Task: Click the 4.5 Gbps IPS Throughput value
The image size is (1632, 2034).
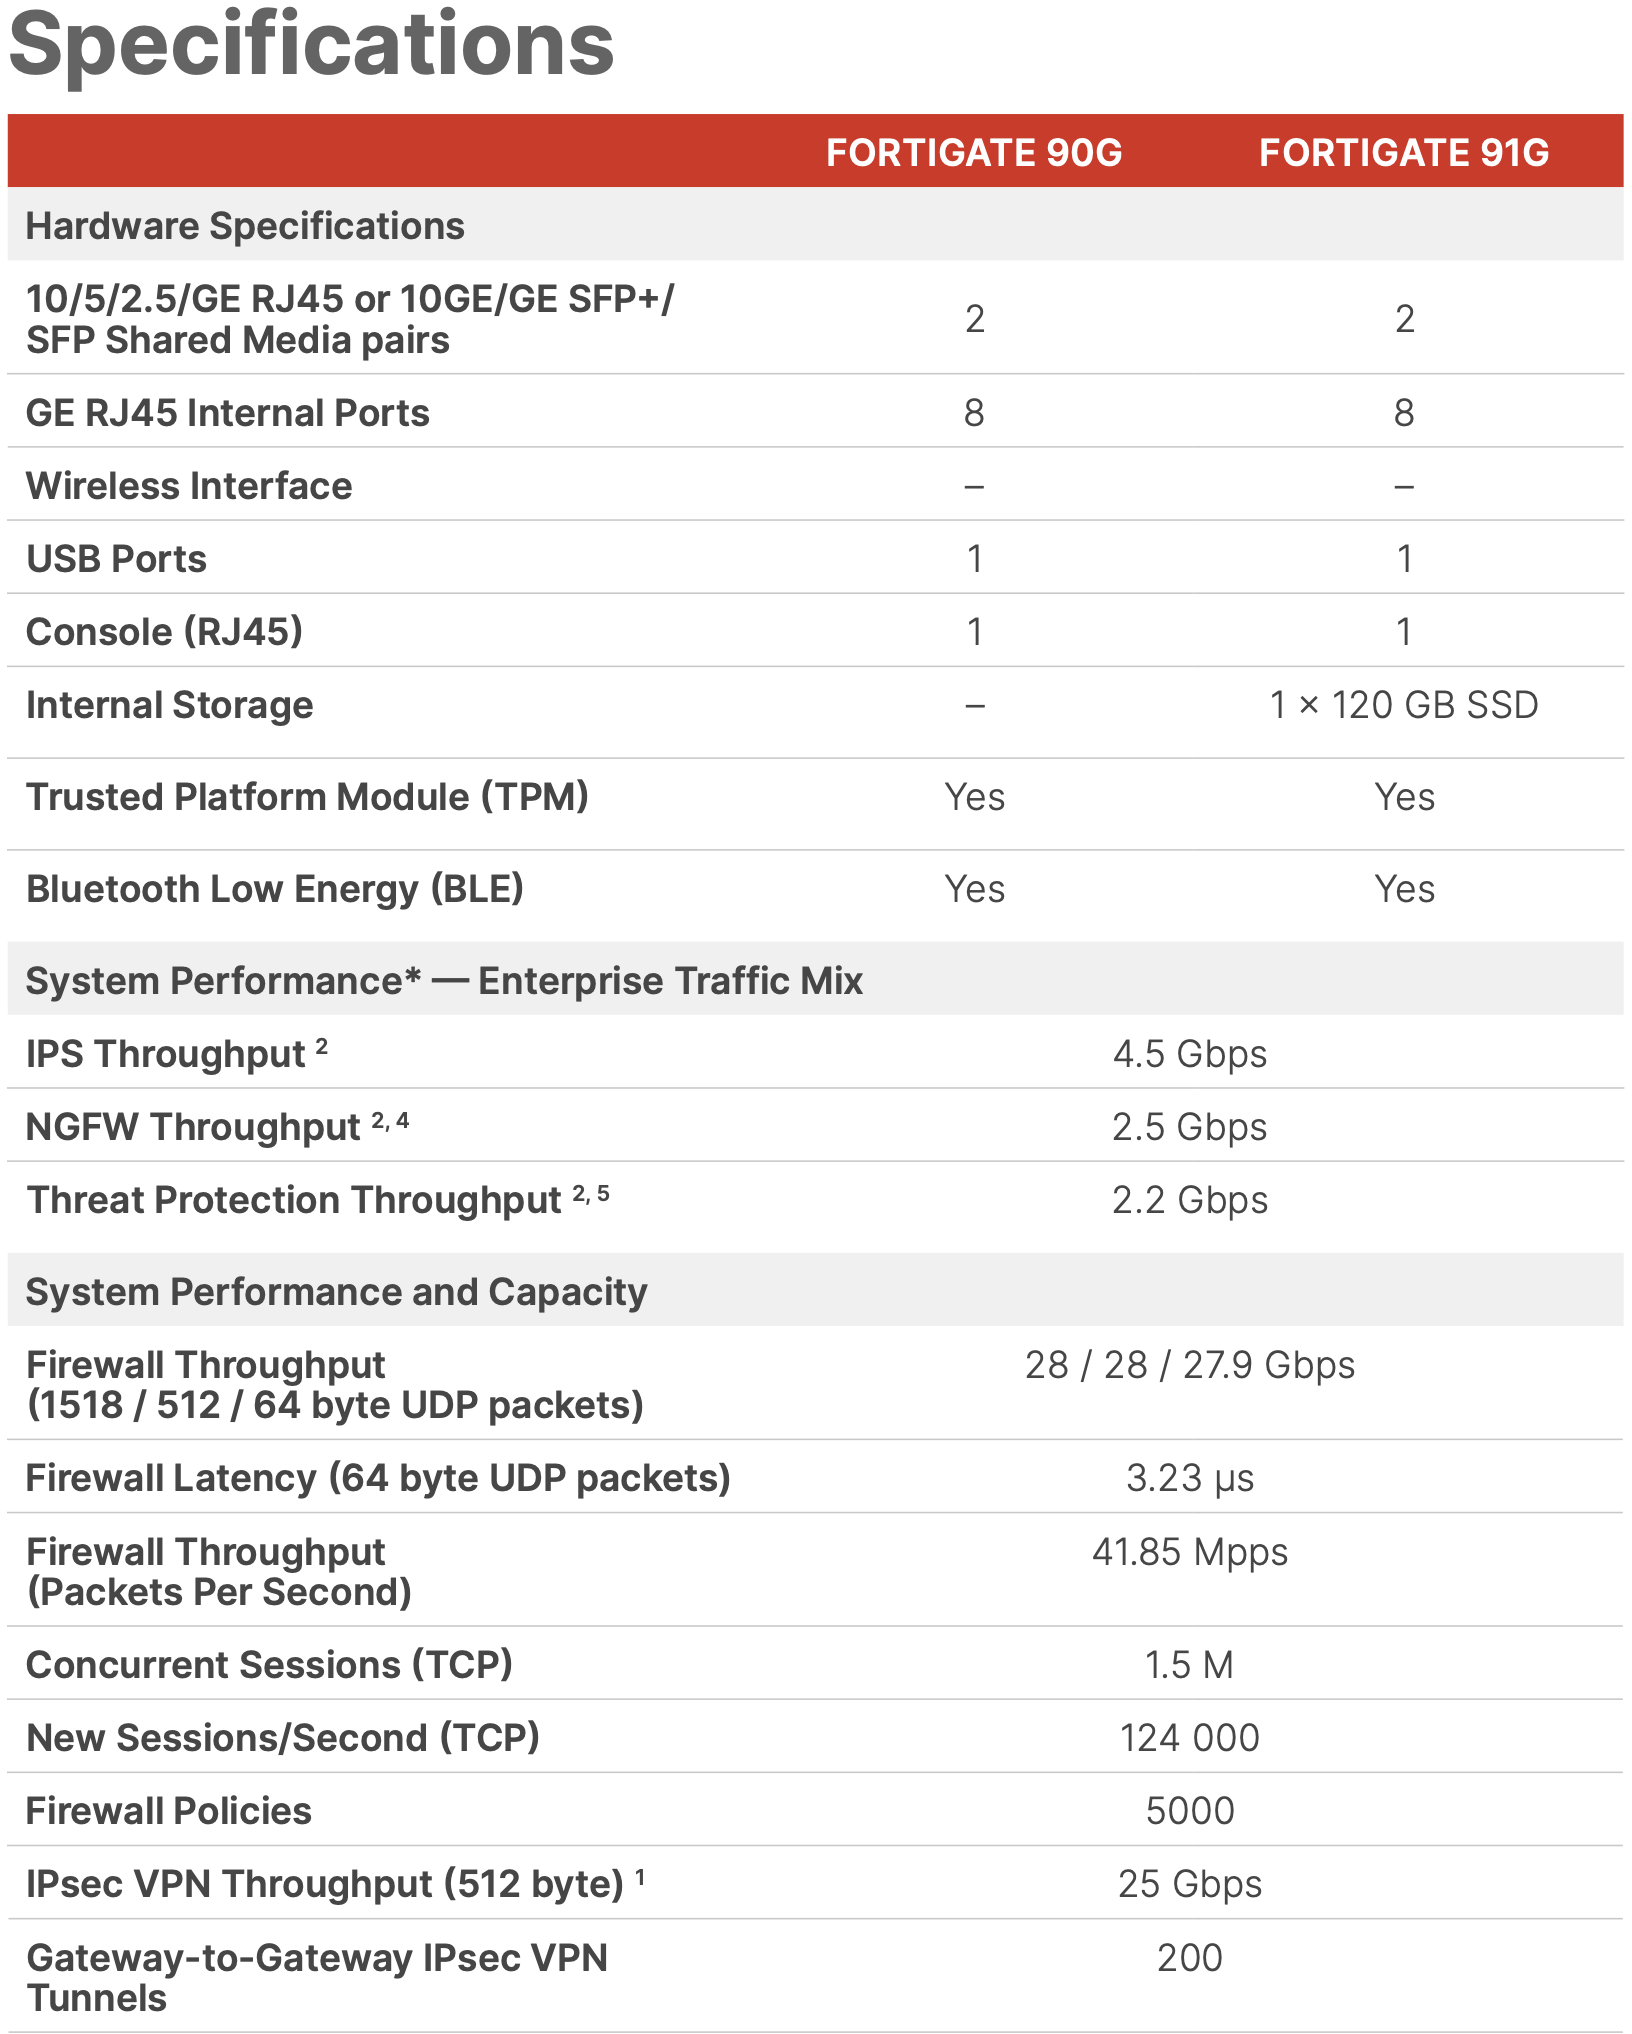Action: [x=1190, y=1054]
